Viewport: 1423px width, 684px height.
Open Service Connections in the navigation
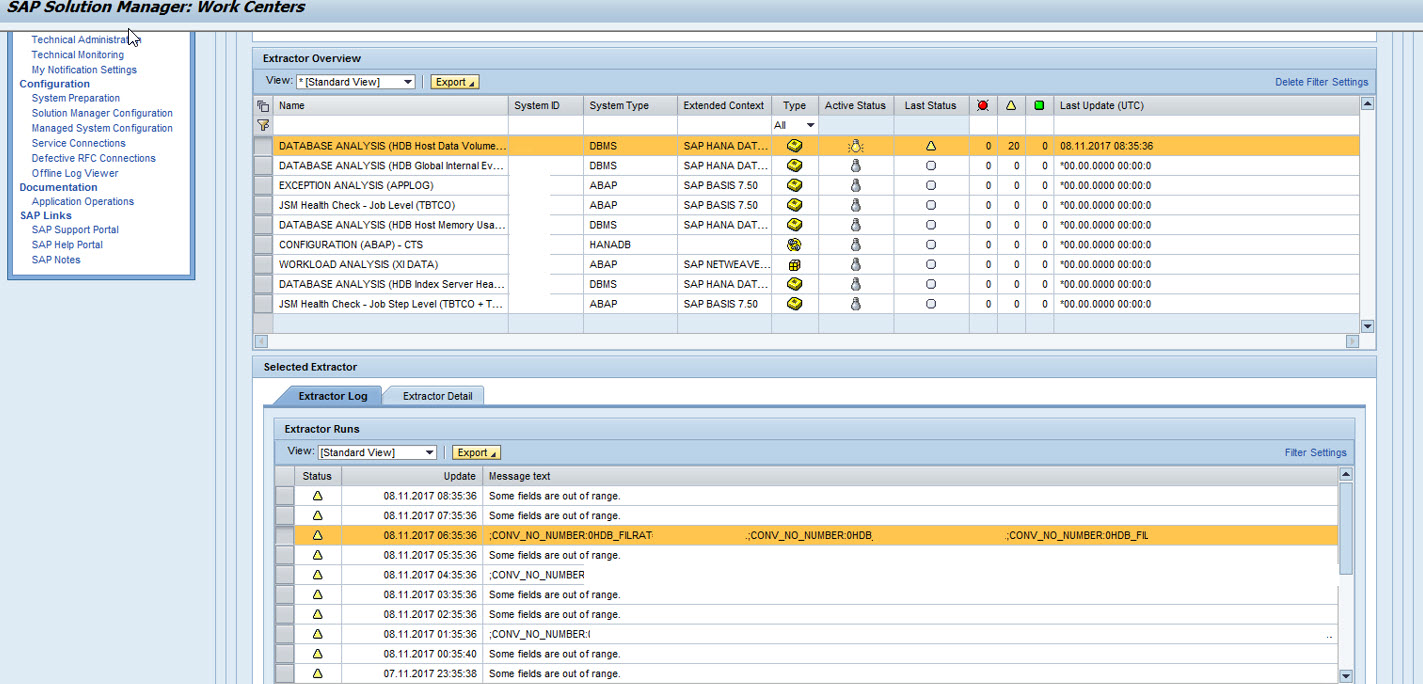(78, 143)
